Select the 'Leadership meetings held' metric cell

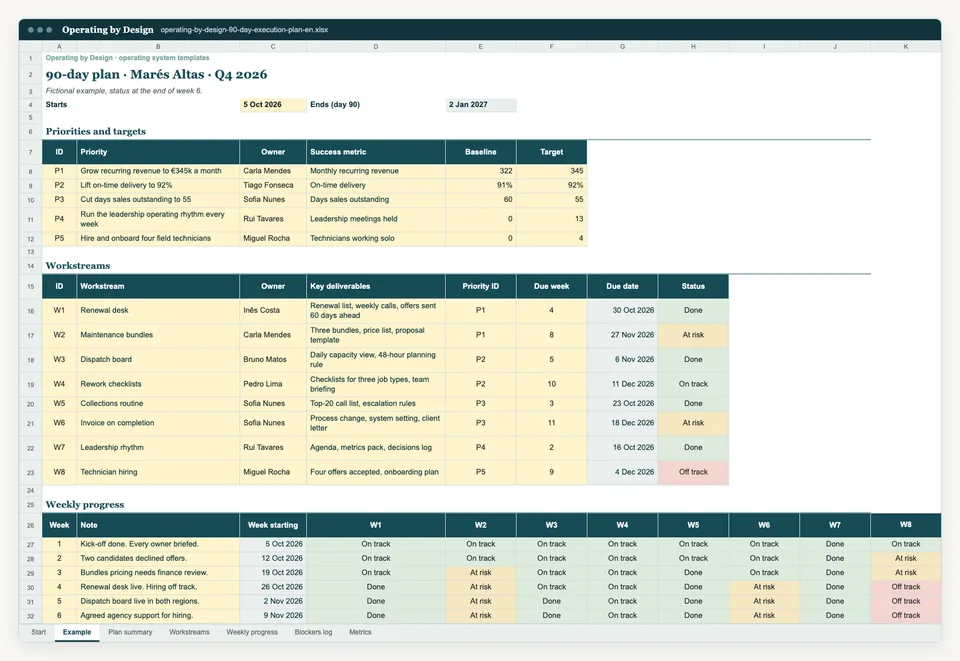tap(376, 219)
